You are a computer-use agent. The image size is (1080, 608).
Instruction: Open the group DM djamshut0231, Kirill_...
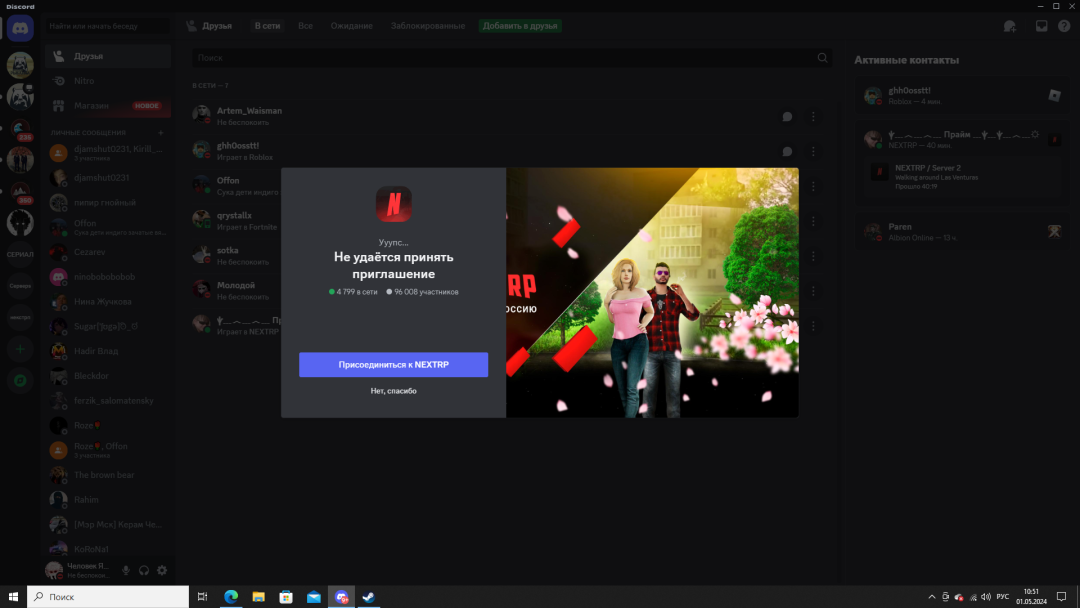pyautogui.click(x=108, y=153)
